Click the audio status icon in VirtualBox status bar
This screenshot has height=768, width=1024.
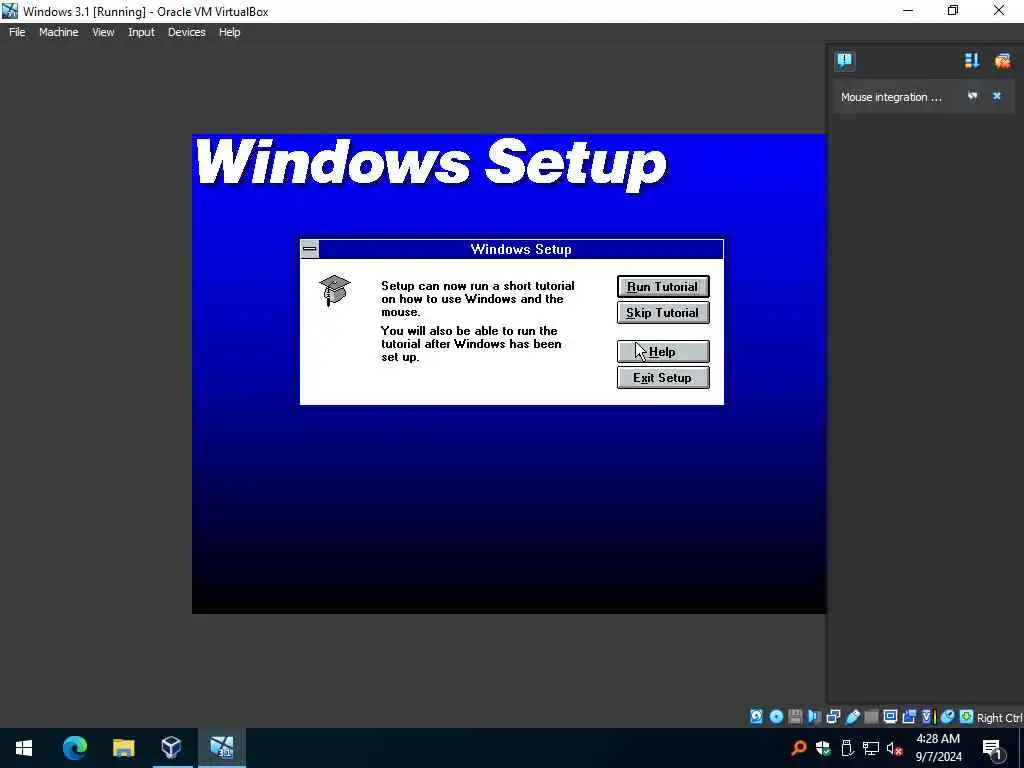pyautogui.click(x=814, y=716)
